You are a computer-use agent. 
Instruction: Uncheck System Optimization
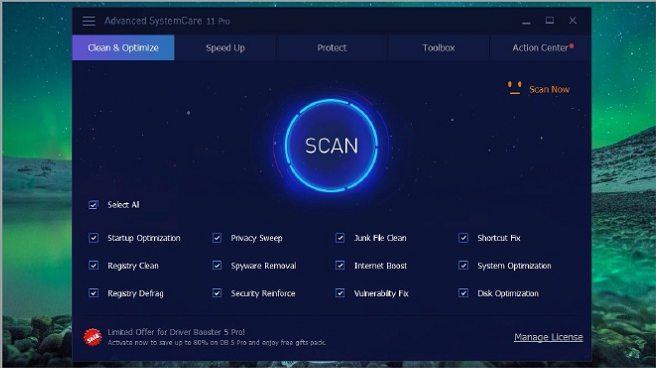(x=463, y=266)
